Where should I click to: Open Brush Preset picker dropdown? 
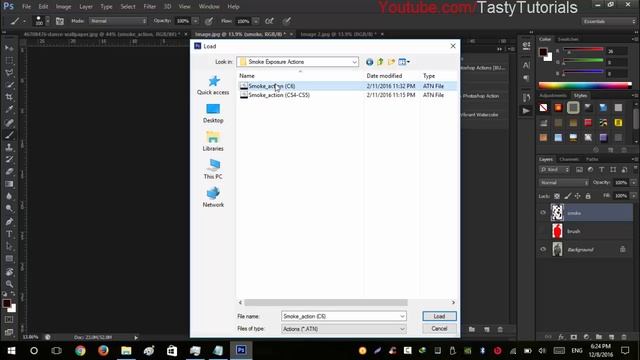click(x=47, y=21)
